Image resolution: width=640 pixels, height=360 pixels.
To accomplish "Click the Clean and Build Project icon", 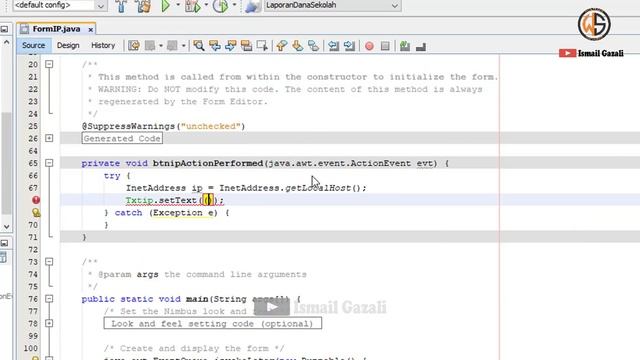I will click(143, 6).
